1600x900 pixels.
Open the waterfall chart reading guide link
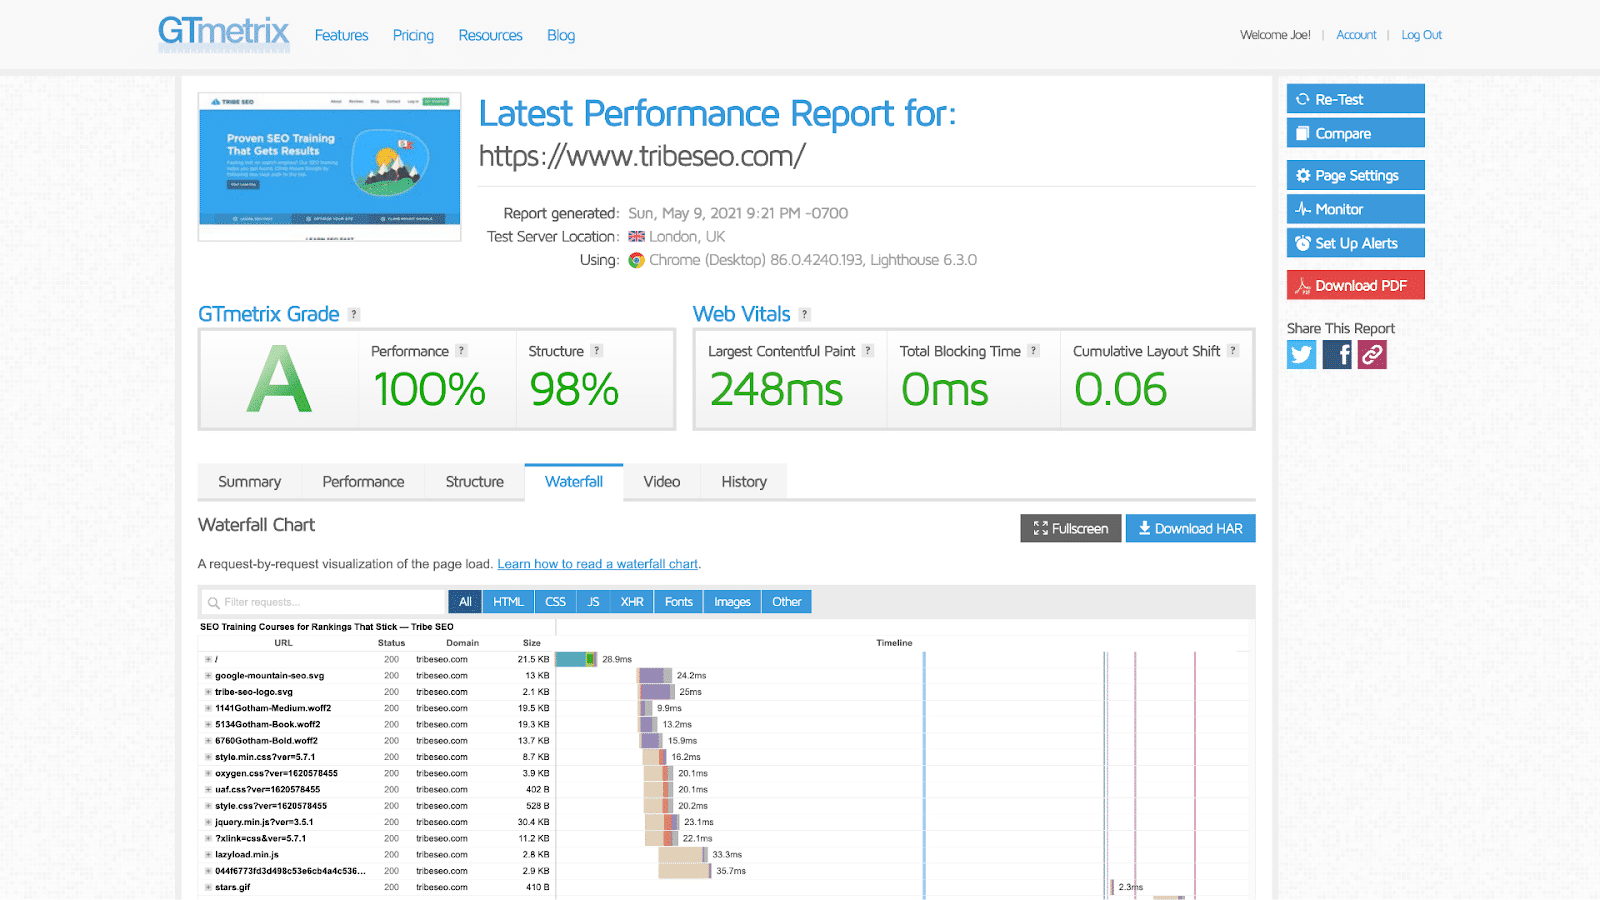[x=597, y=564]
